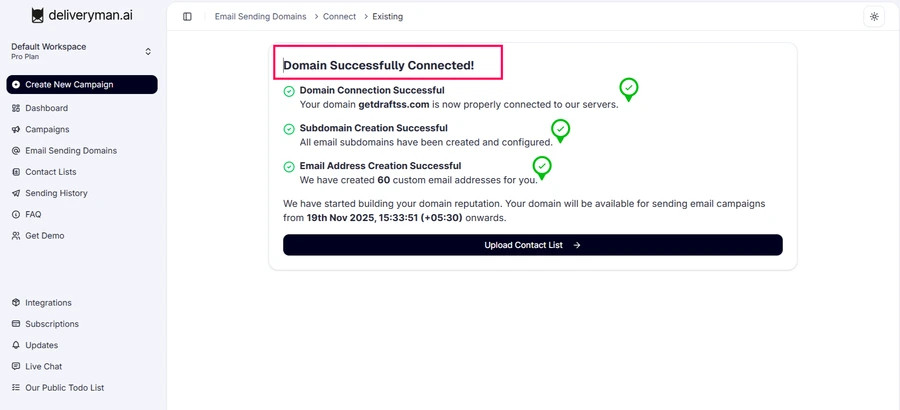Click the Upload Contact List button
The image size is (900, 410).
pos(532,245)
